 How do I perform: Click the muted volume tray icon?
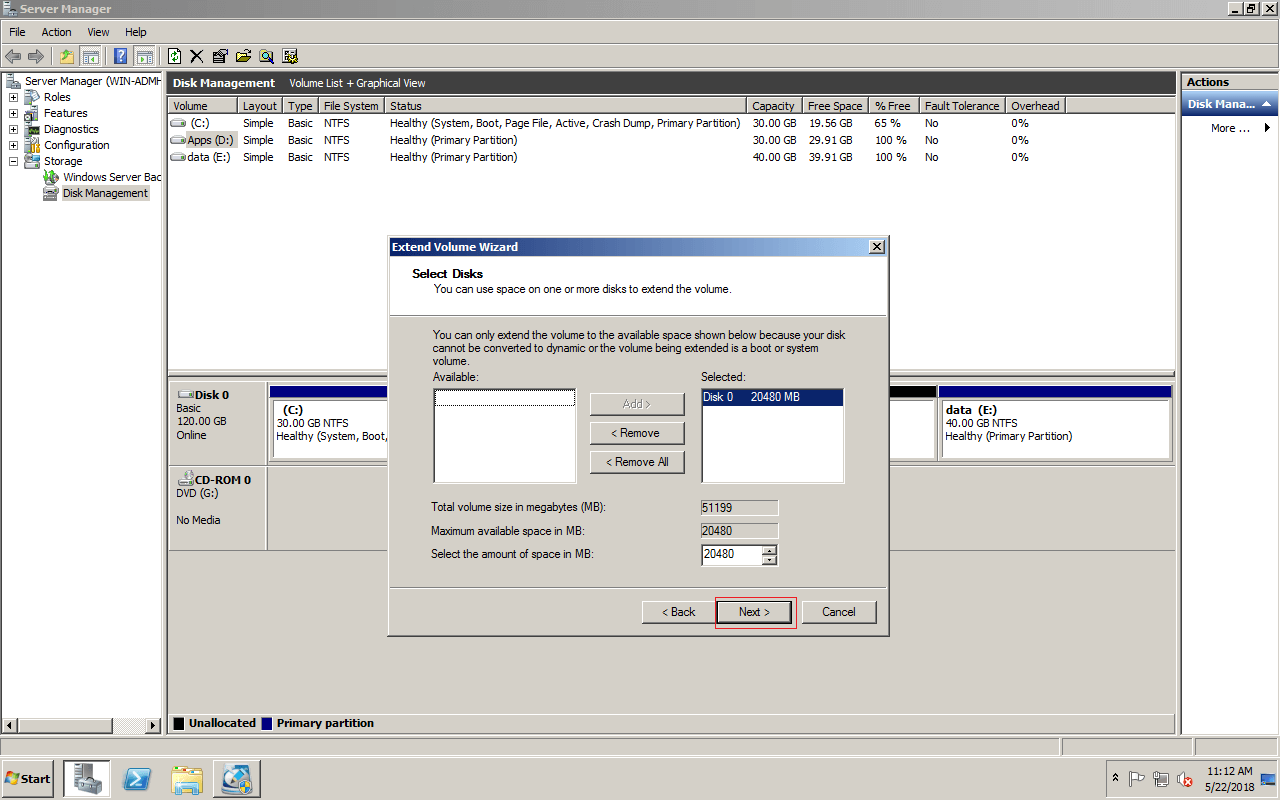tap(1185, 779)
